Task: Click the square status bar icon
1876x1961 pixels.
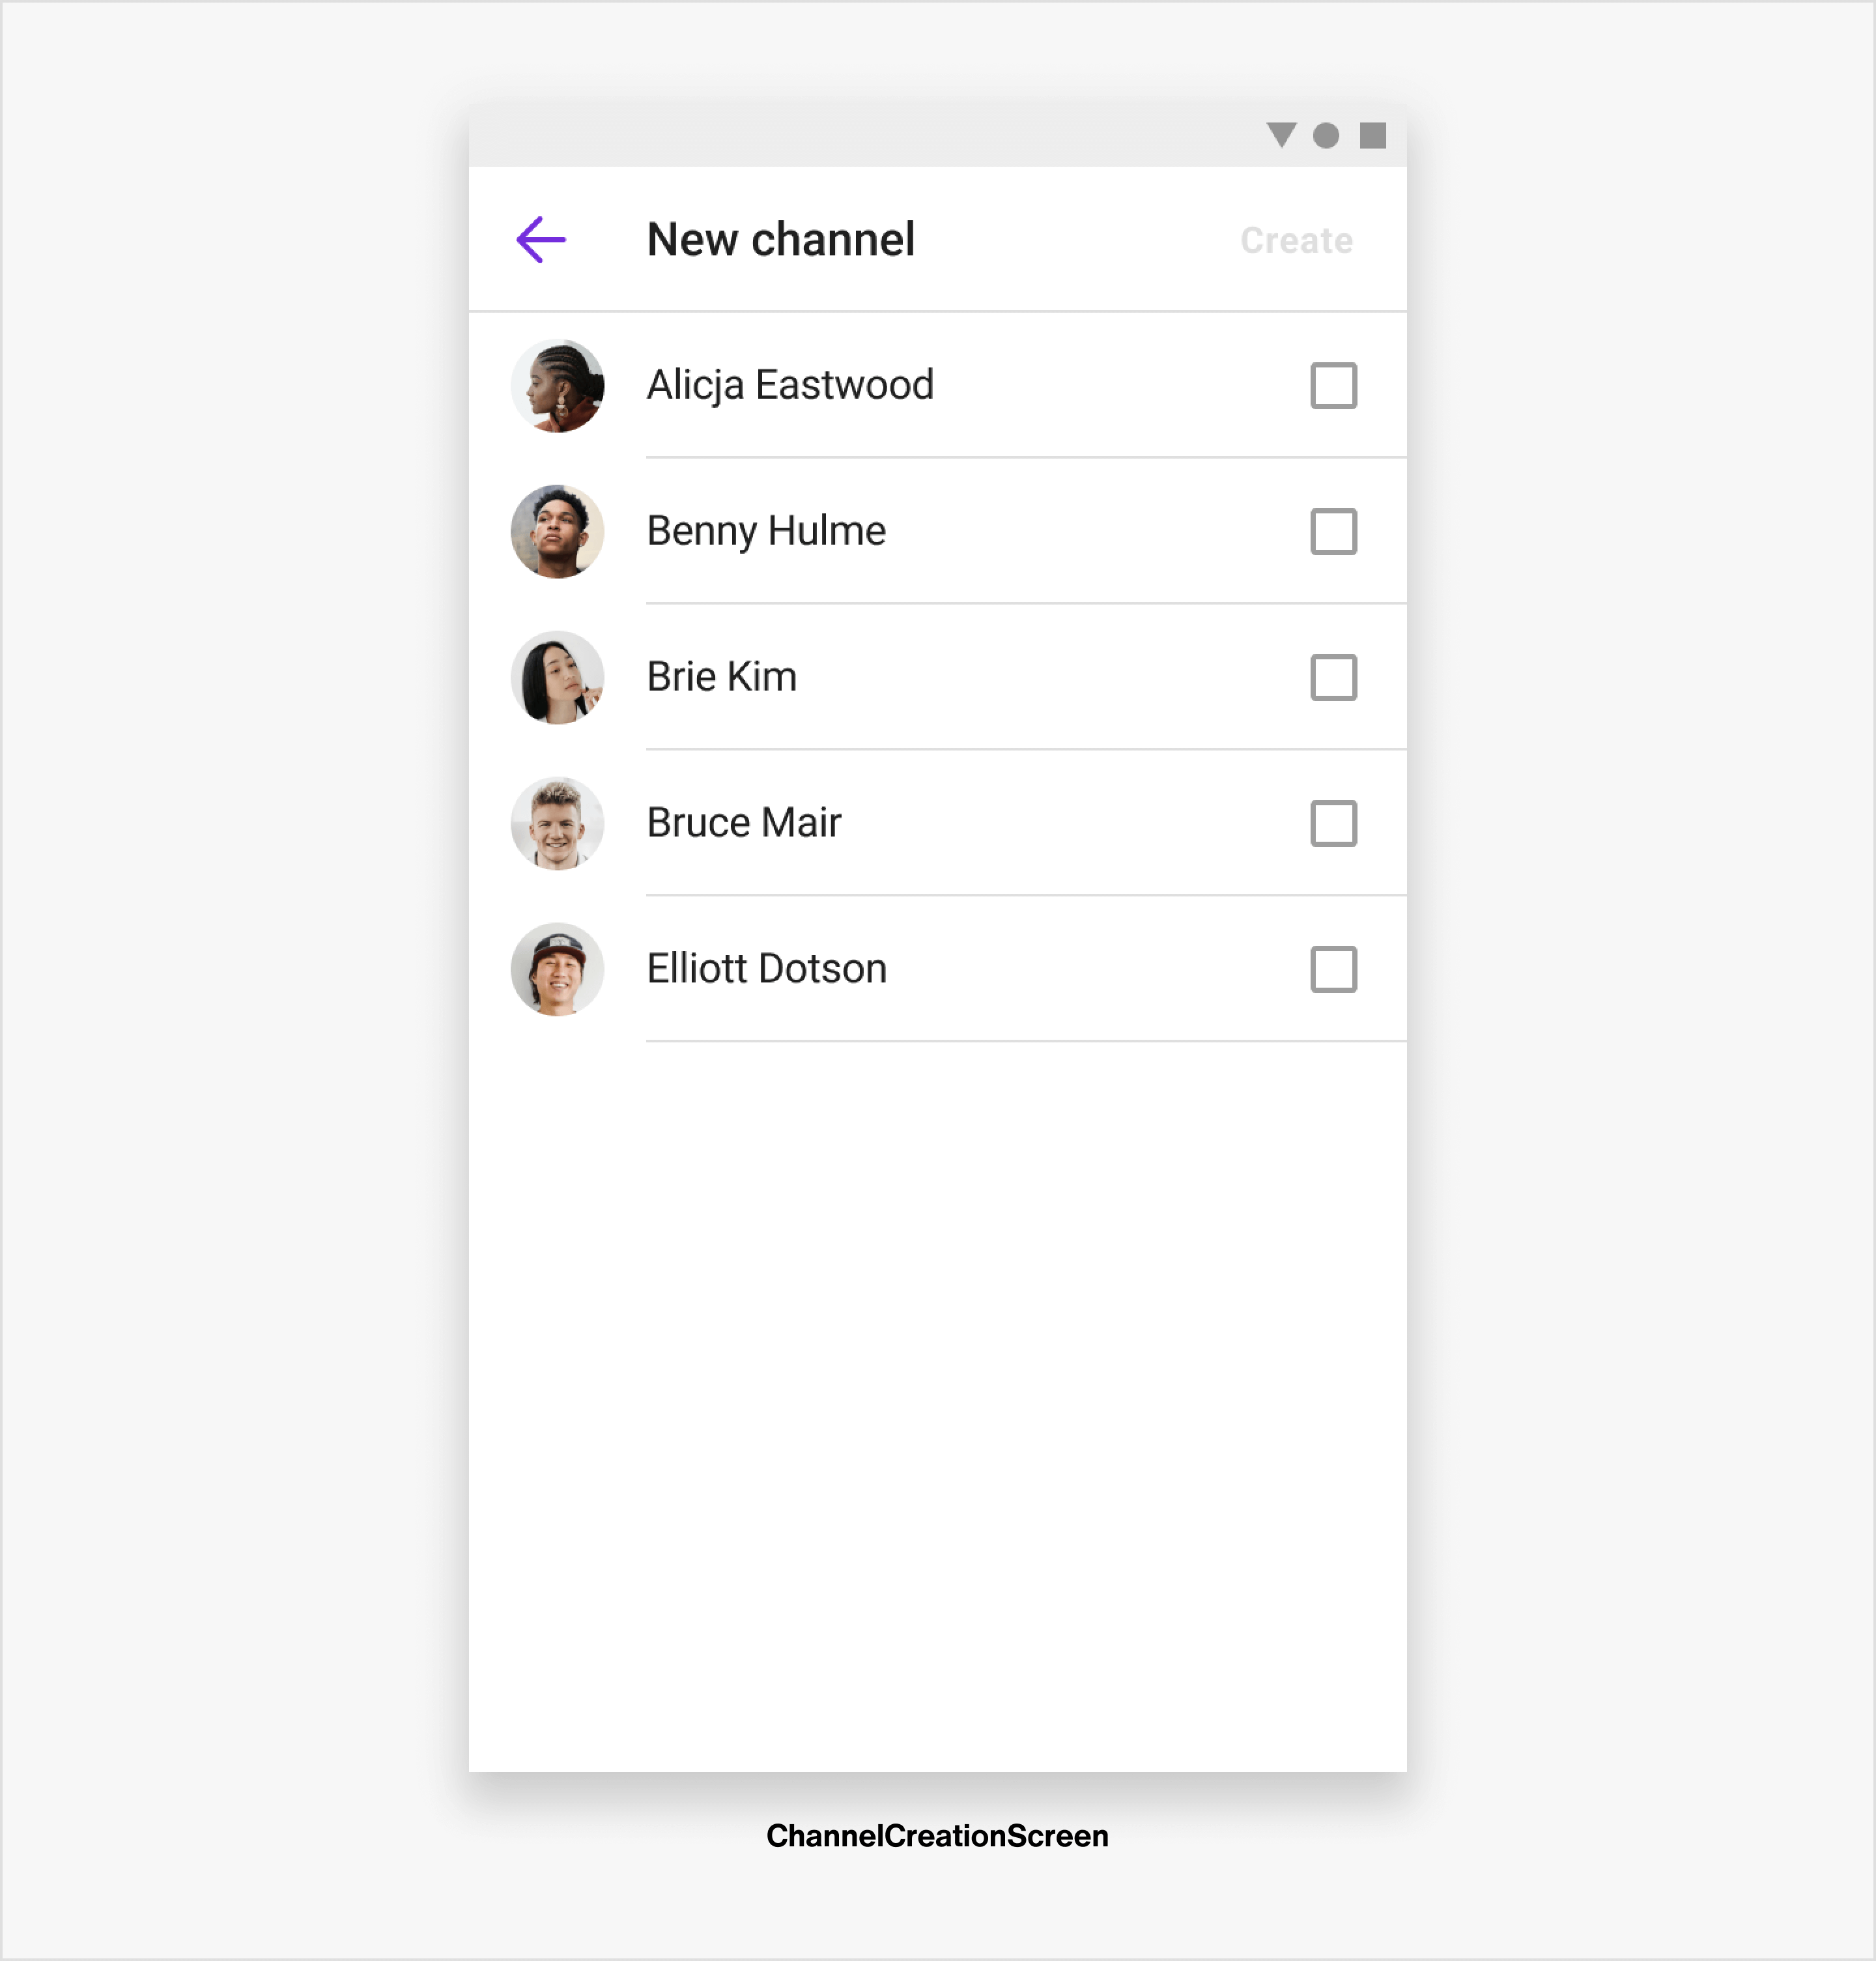Action: [x=1373, y=136]
